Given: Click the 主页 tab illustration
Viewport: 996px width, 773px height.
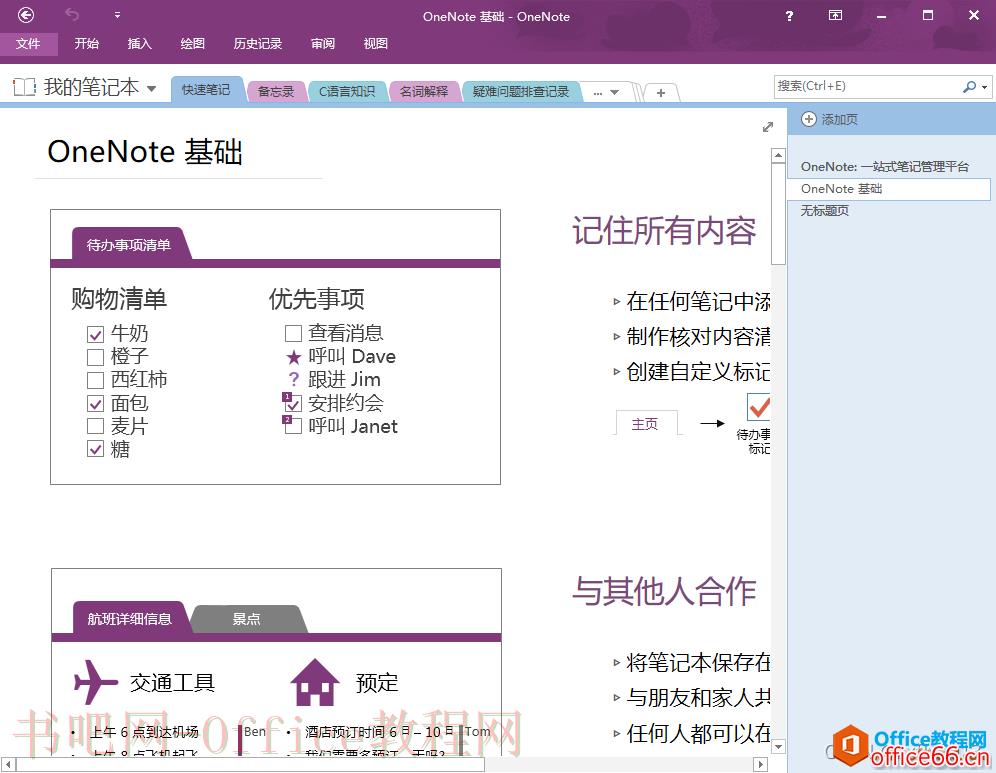Looking at the screenshot, I should (x=645, y=423).
